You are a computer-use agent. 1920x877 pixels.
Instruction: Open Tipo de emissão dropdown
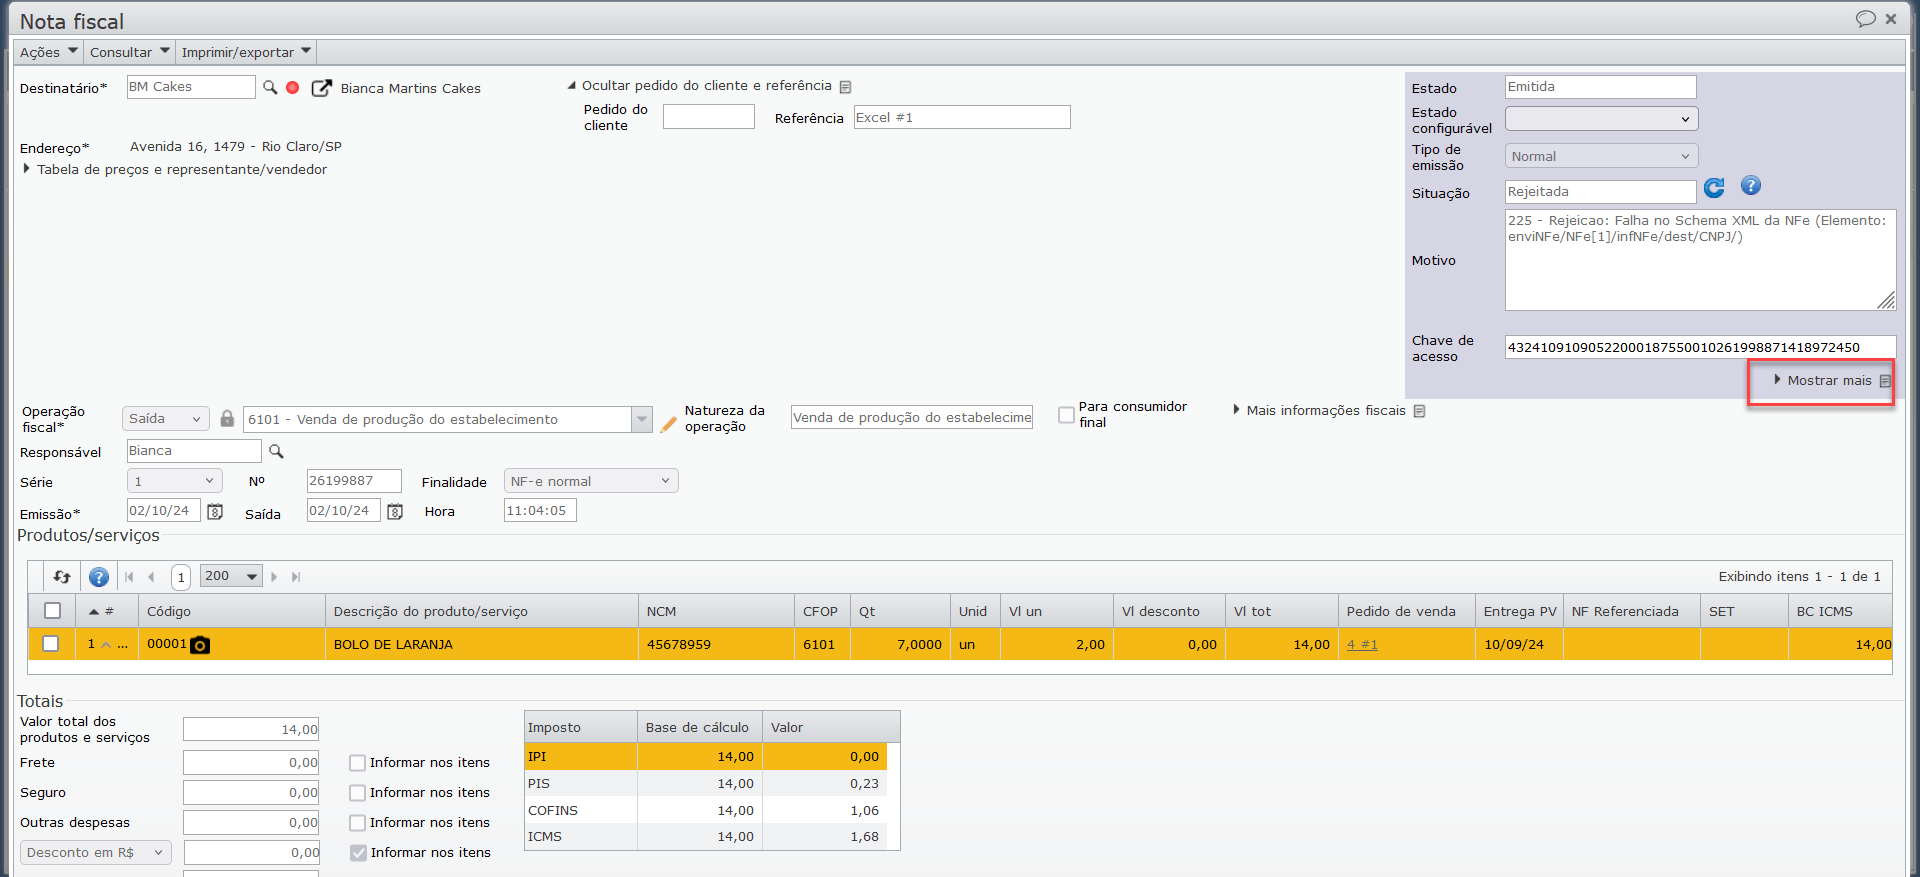coord(1601,156)
